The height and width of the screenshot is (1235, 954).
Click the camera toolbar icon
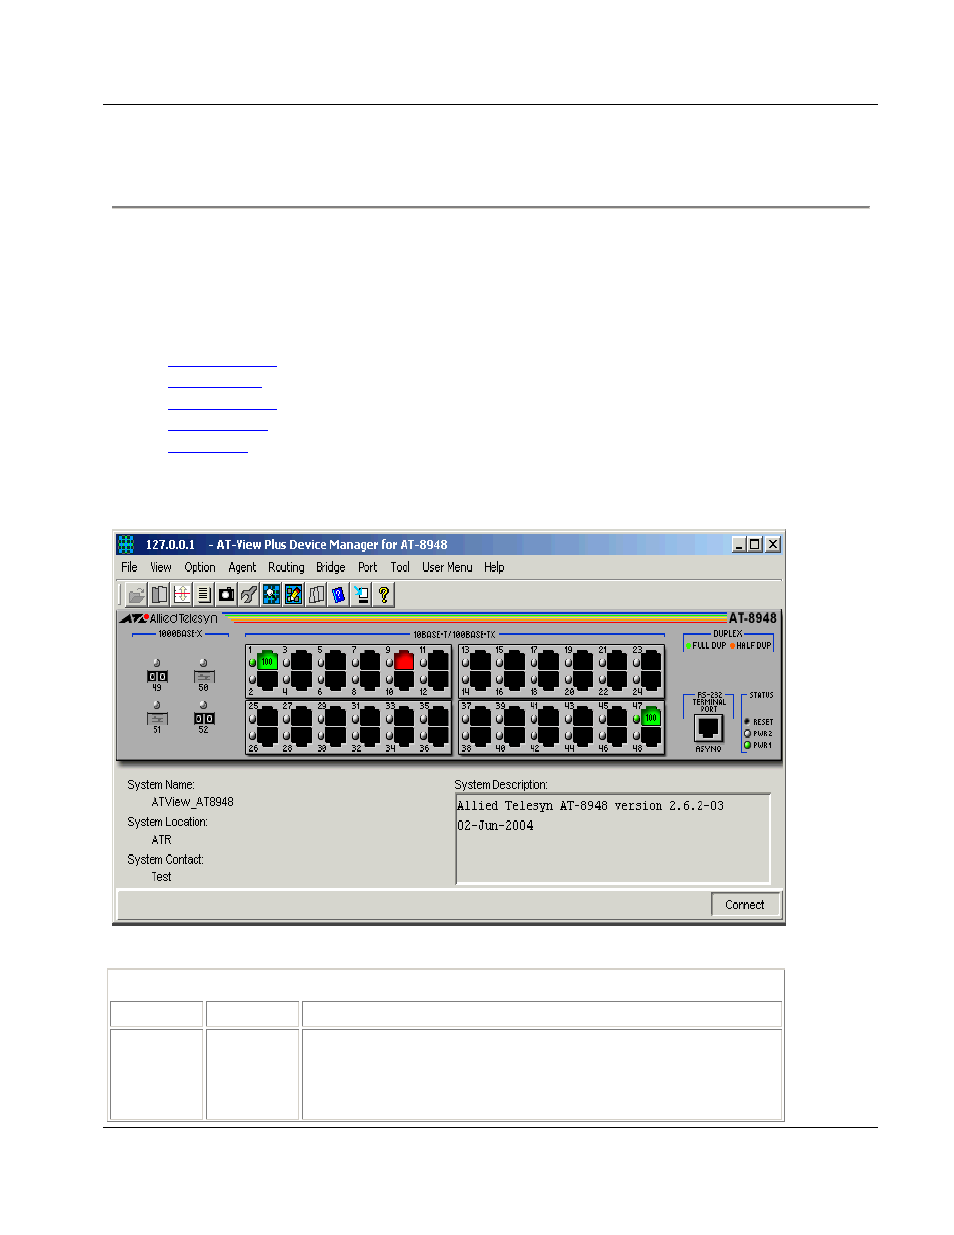pyautogui.click(x=226, y=594)
